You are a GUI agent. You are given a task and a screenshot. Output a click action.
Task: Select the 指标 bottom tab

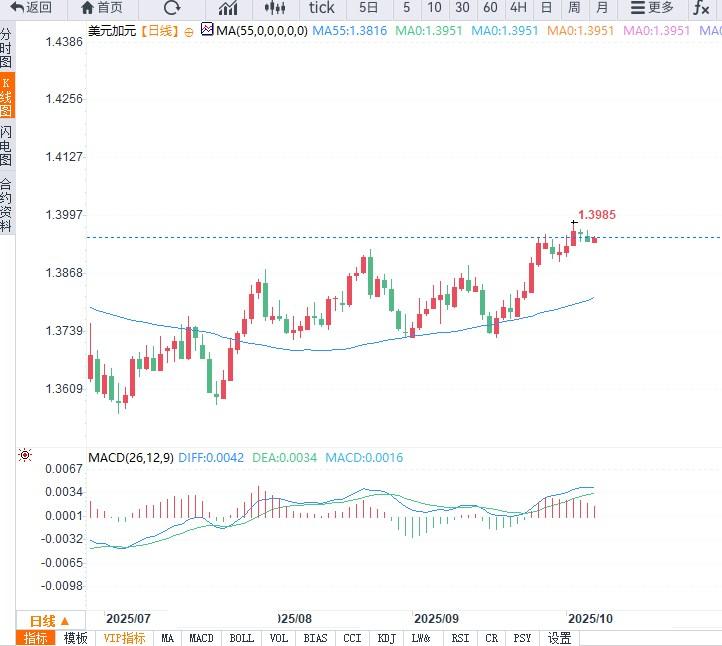[x=35, y=638]
